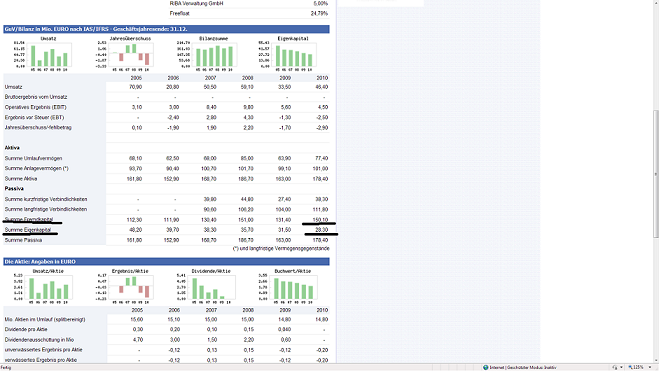Screen dimensions: 659x371
Task: Select the unverwässertes Ergebnis pro Aktie label
Action: (44, 350)
